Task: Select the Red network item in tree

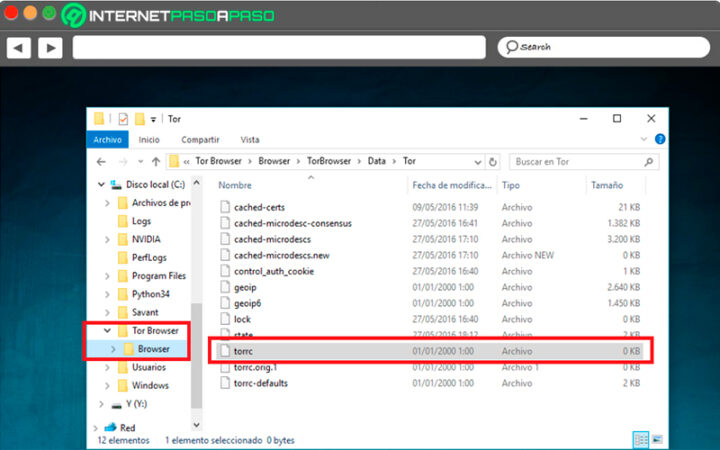Action: coord(127,428)
